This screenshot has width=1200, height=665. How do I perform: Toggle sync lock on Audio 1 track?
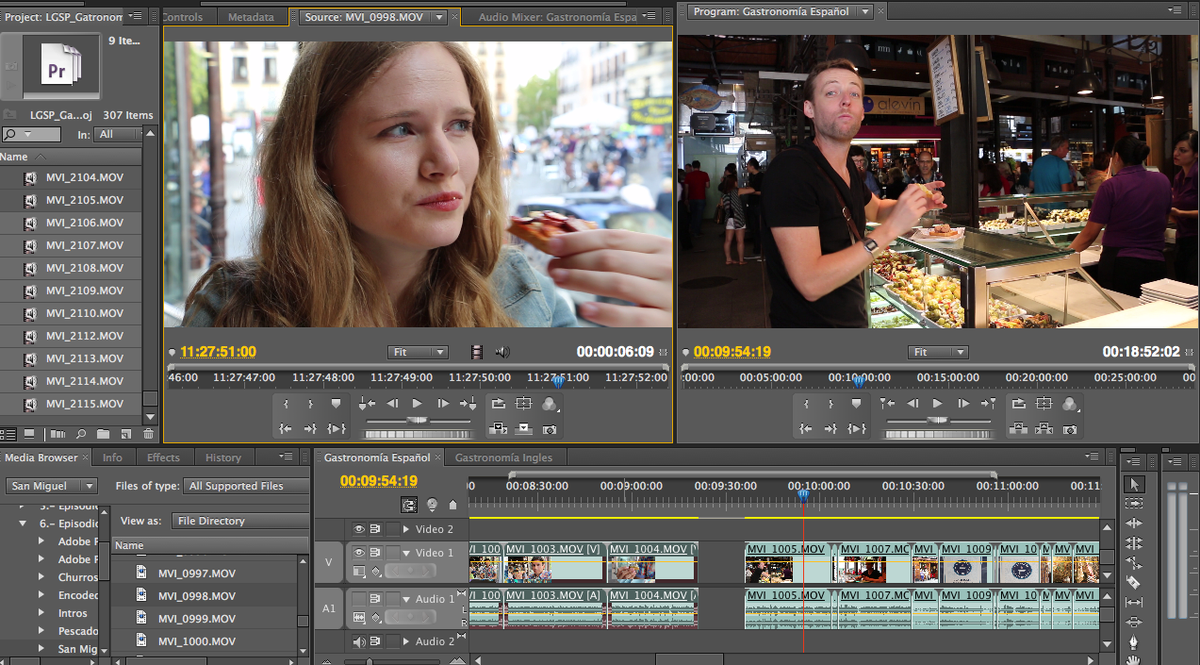tap(376, 599)
